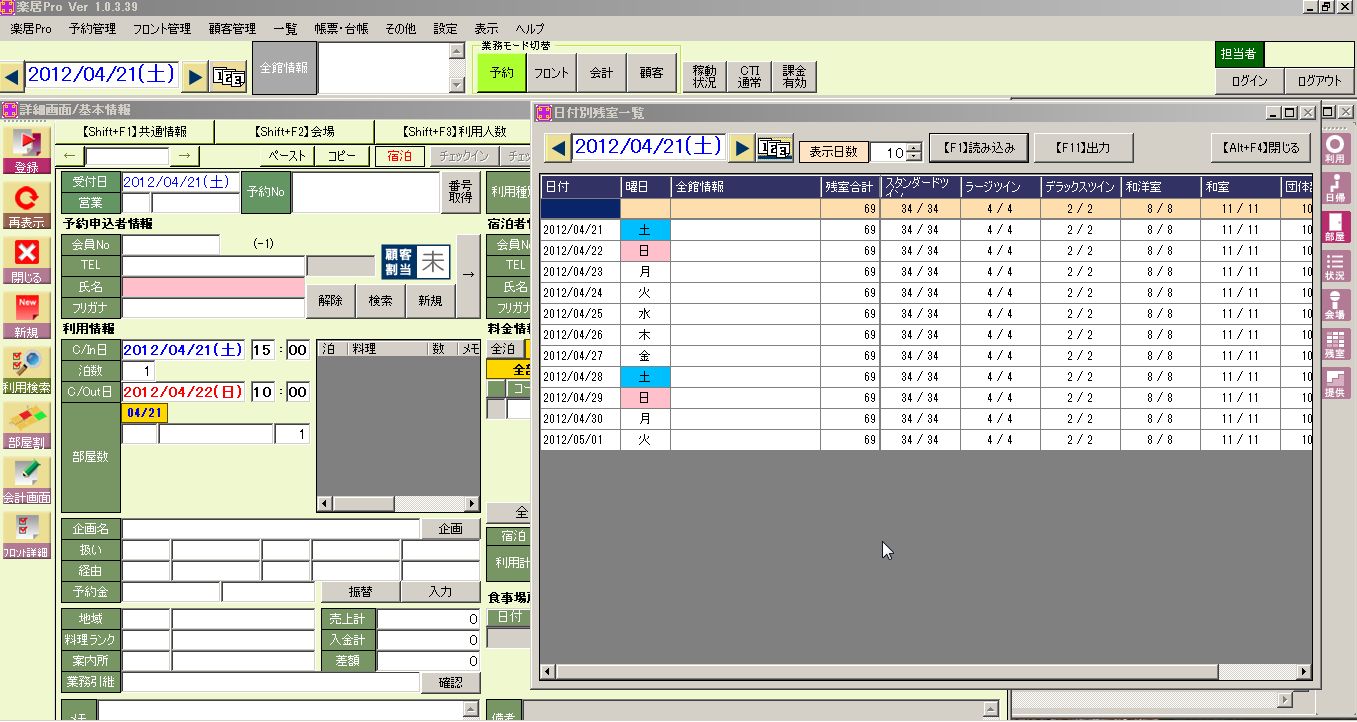Click 検索 button under 顧客割当
The height and width of the screenshot is (722, 1357).
pos(380,301)
